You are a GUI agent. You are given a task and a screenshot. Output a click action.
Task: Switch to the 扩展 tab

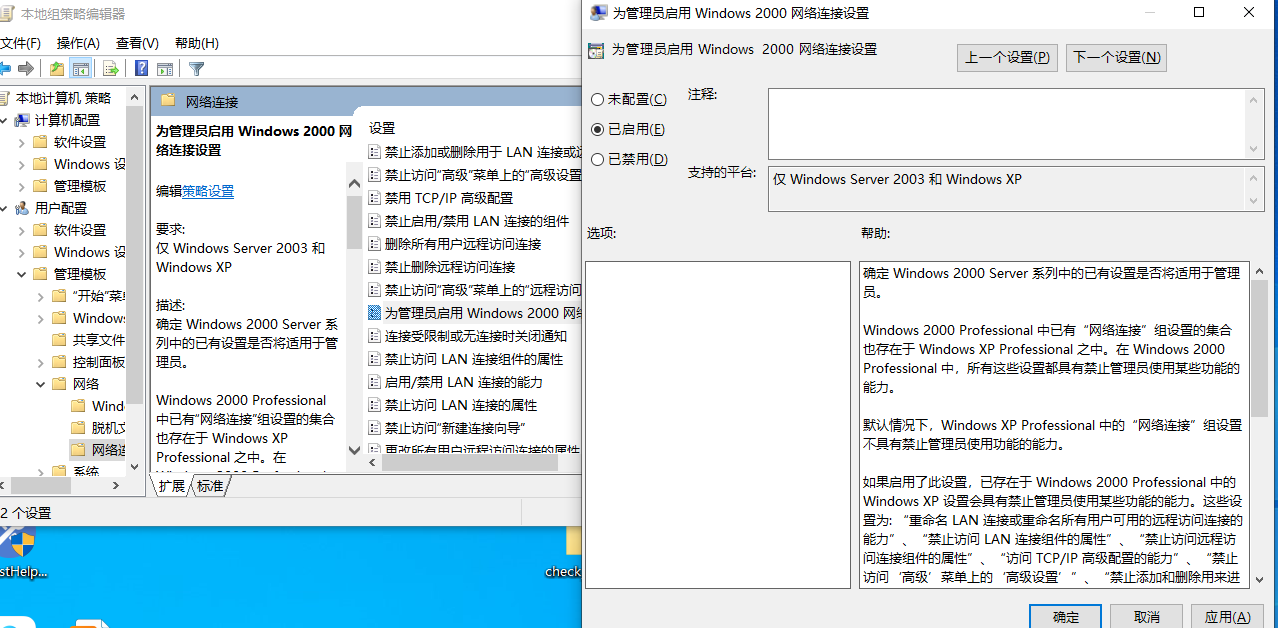tap(172, 486)
